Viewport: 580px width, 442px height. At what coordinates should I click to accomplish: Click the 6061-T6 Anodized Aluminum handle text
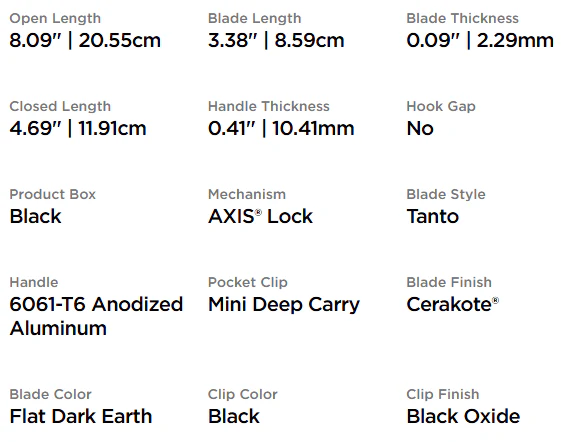[x=96, y=316]
